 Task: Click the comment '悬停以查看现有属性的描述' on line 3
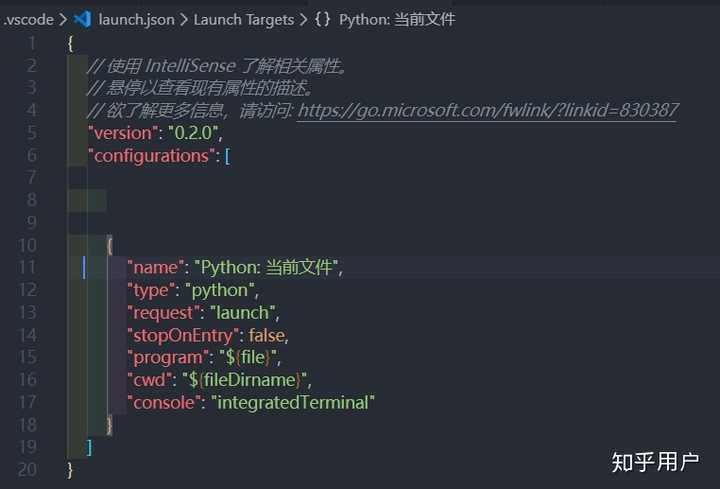pos(200,88)
